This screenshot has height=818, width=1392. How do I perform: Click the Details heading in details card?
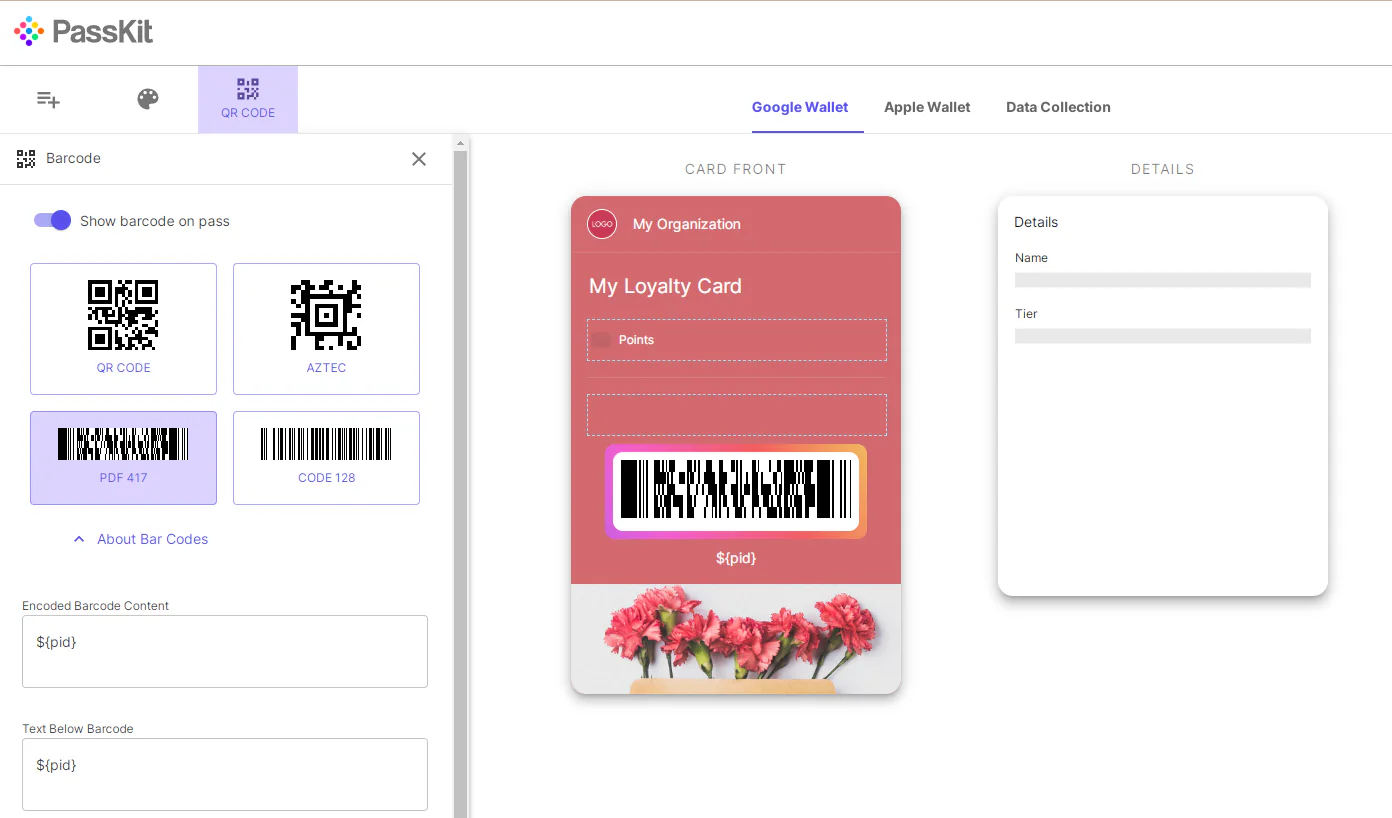[x=1036, y=222]
